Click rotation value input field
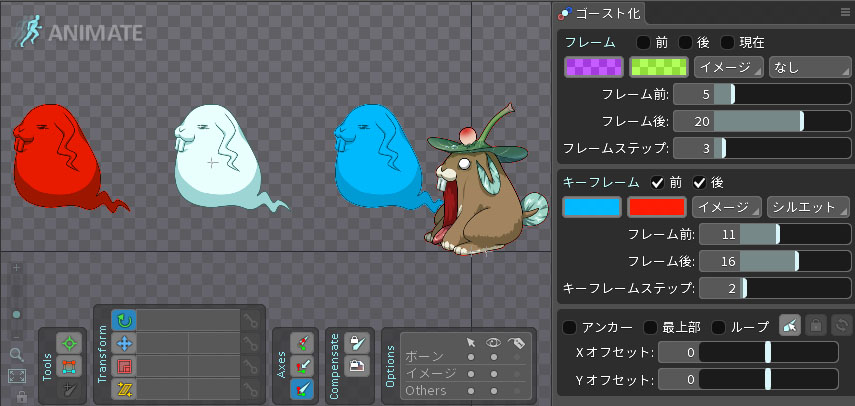Viewport: 855px width, 406px height. 188,320
